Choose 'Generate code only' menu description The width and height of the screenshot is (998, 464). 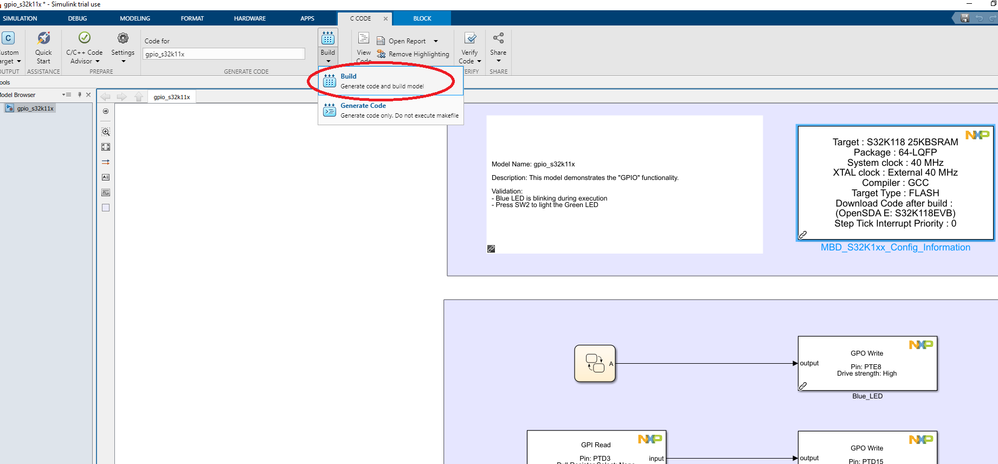(399, 116)
